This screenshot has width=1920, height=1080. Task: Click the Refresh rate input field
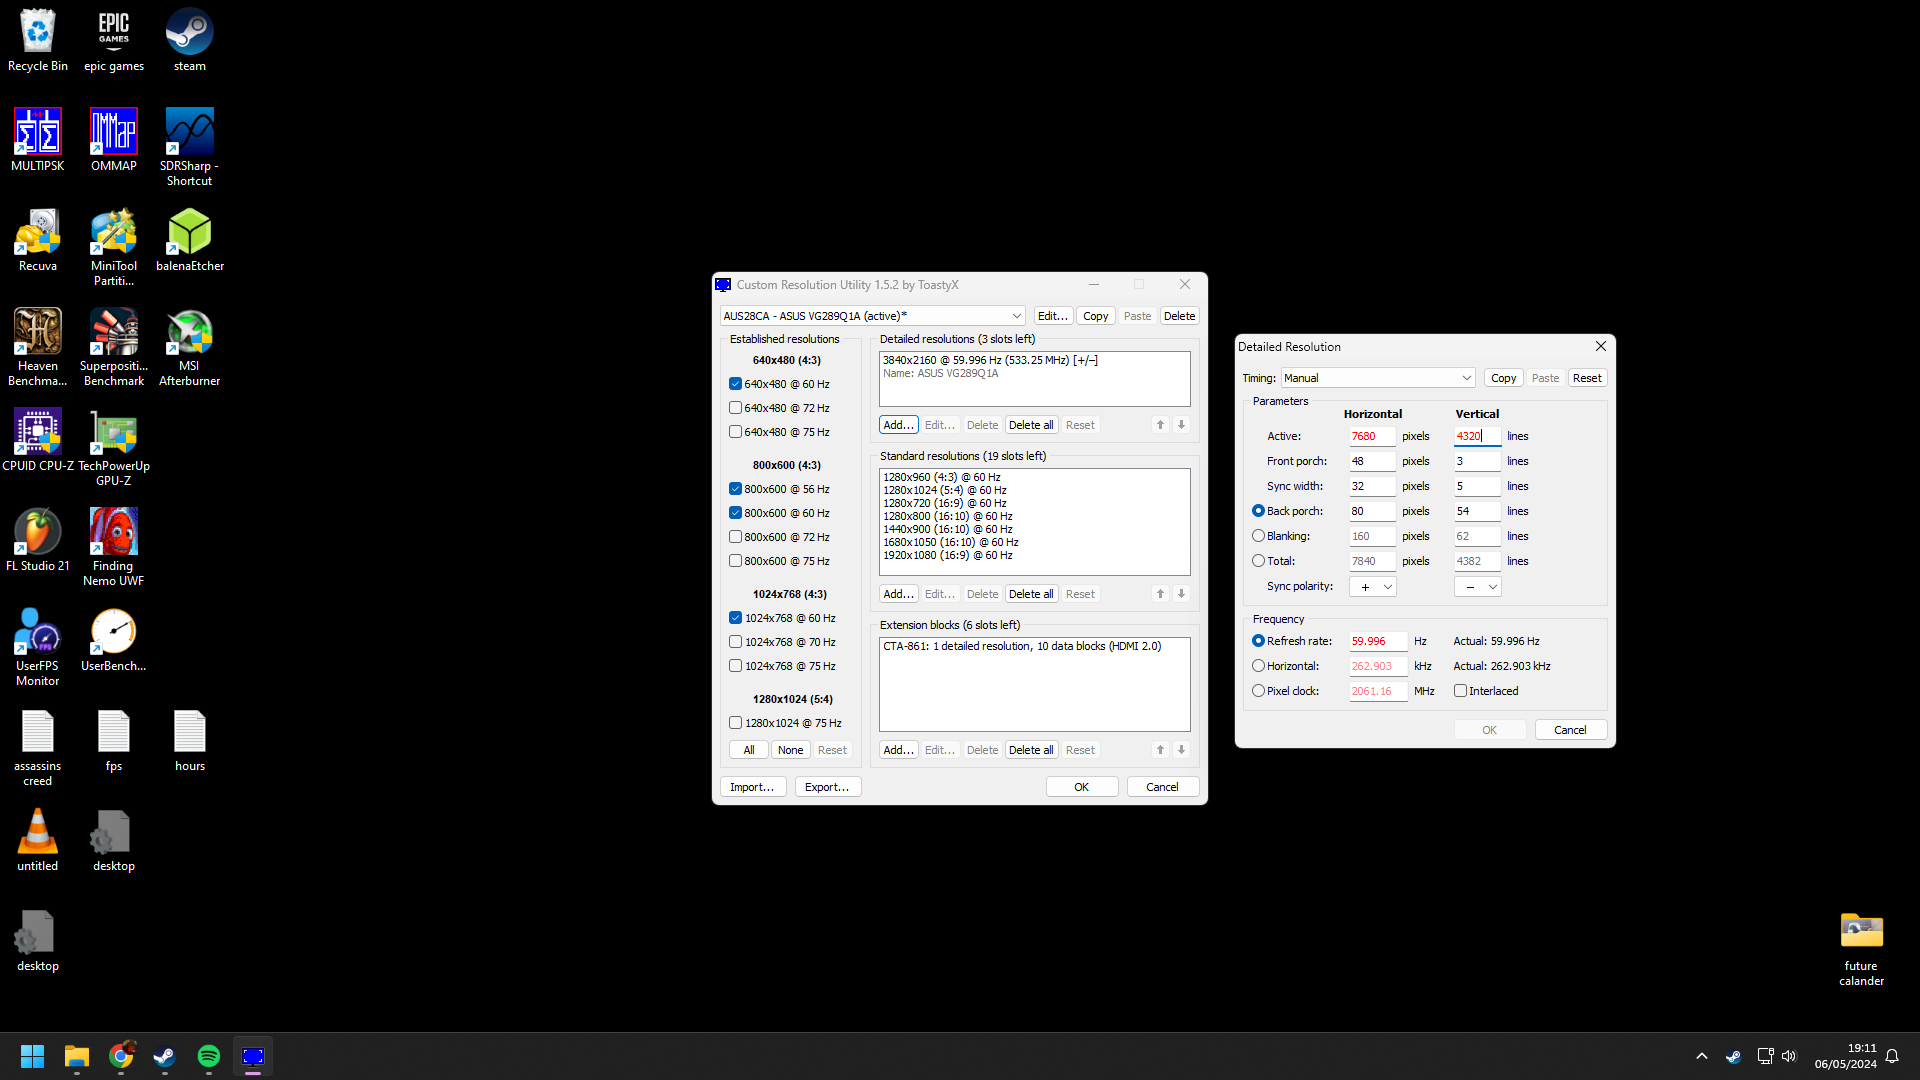[x=1377, y=641]
